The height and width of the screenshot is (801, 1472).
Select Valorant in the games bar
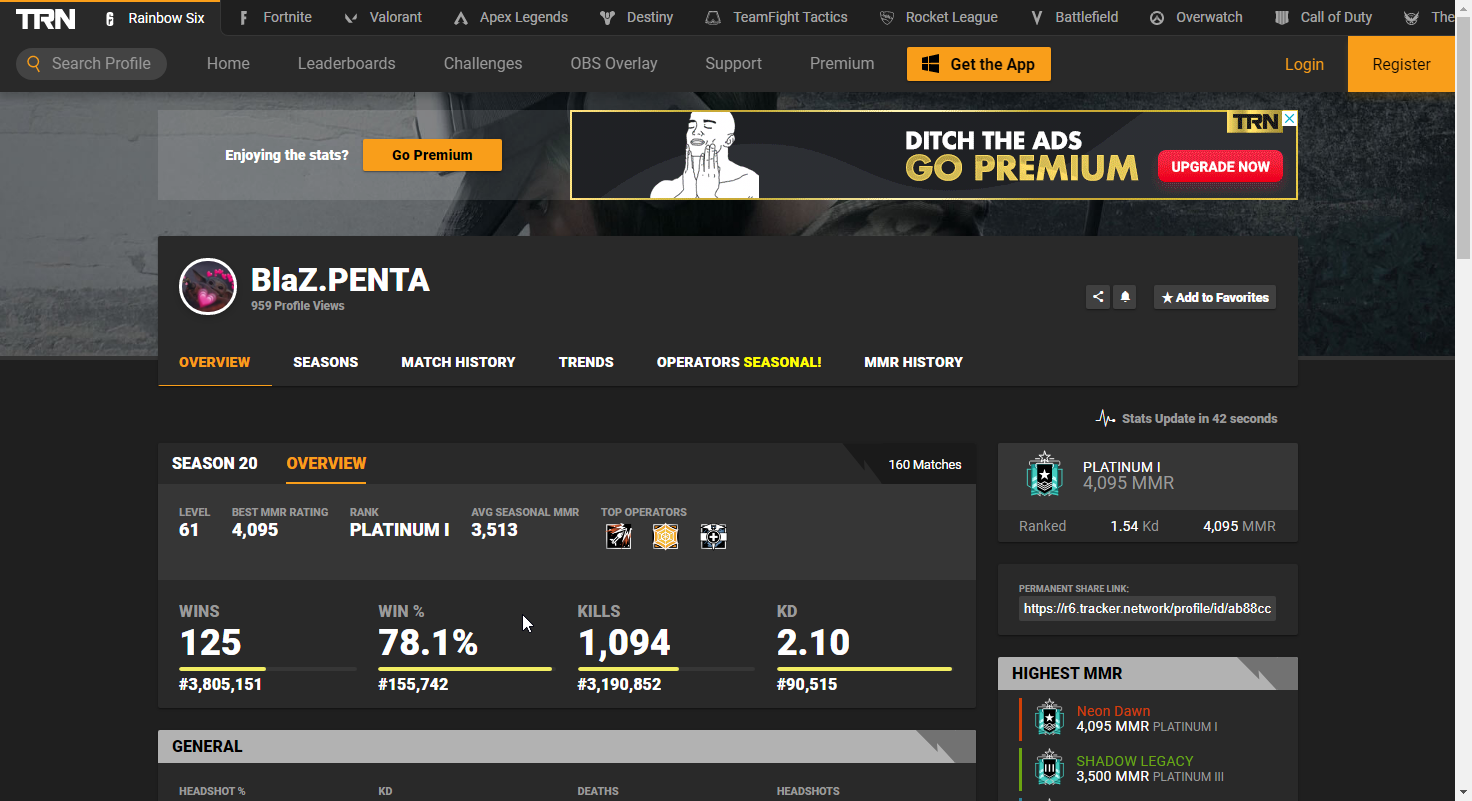[x=384, y=18]
